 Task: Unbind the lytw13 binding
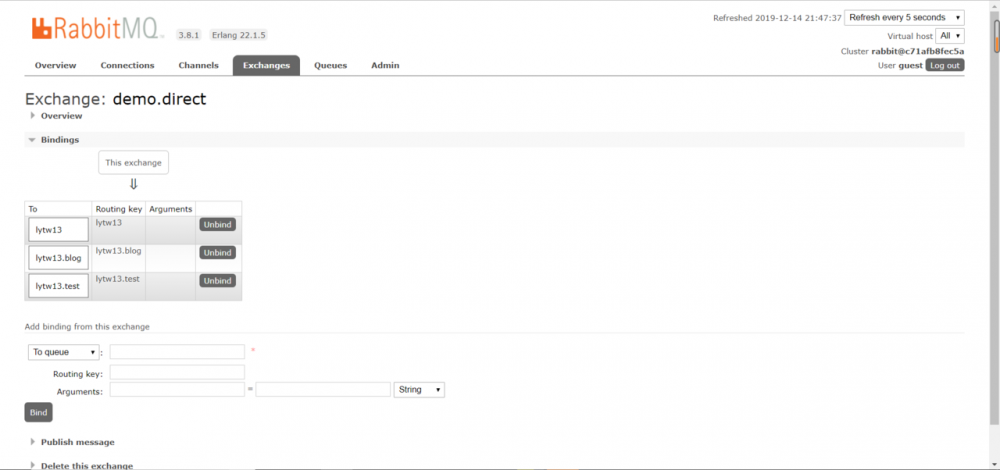[x=217, y=224]
